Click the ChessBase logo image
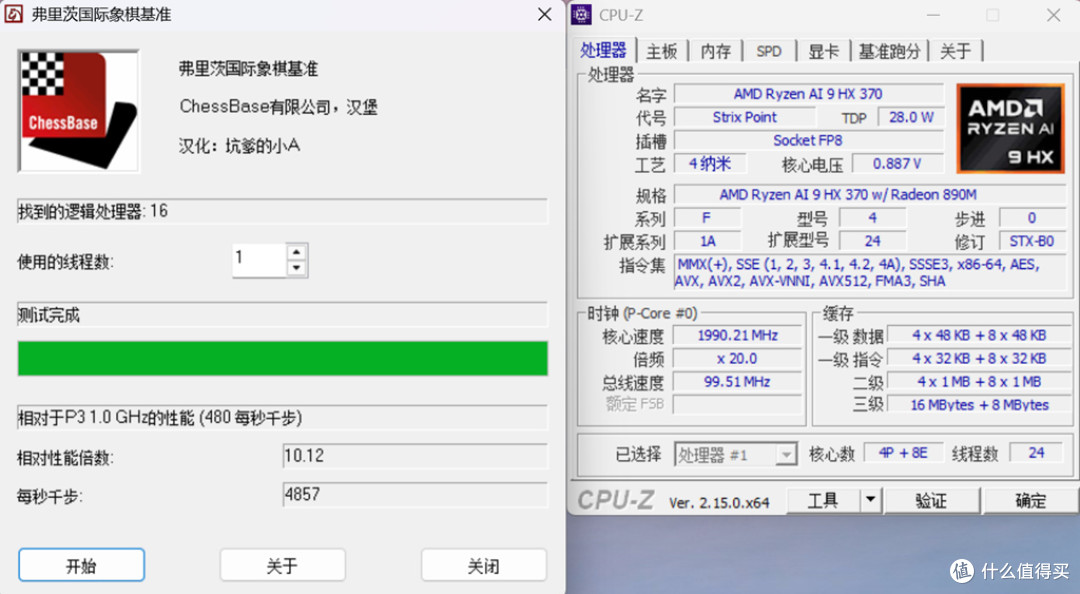The width and height of the screenshot is (1080, 594). (79, 111)
